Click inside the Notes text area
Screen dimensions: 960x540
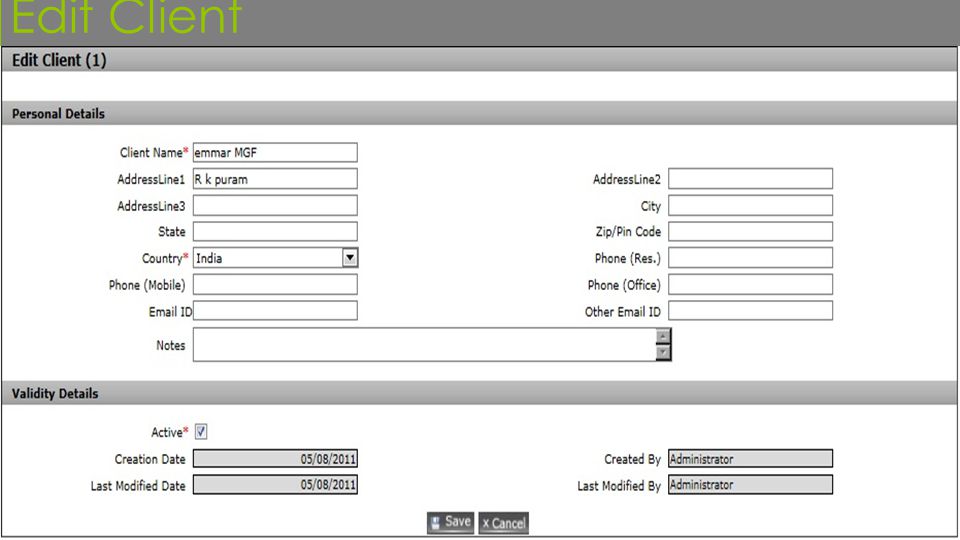[424, 344]
